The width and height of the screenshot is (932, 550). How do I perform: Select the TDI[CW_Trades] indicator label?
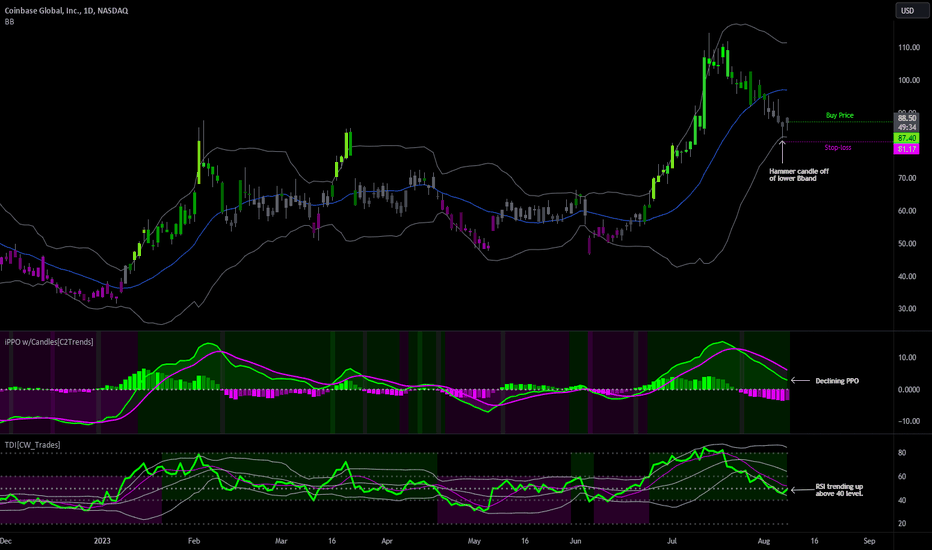pyautogui.click(x=32, y=445)
